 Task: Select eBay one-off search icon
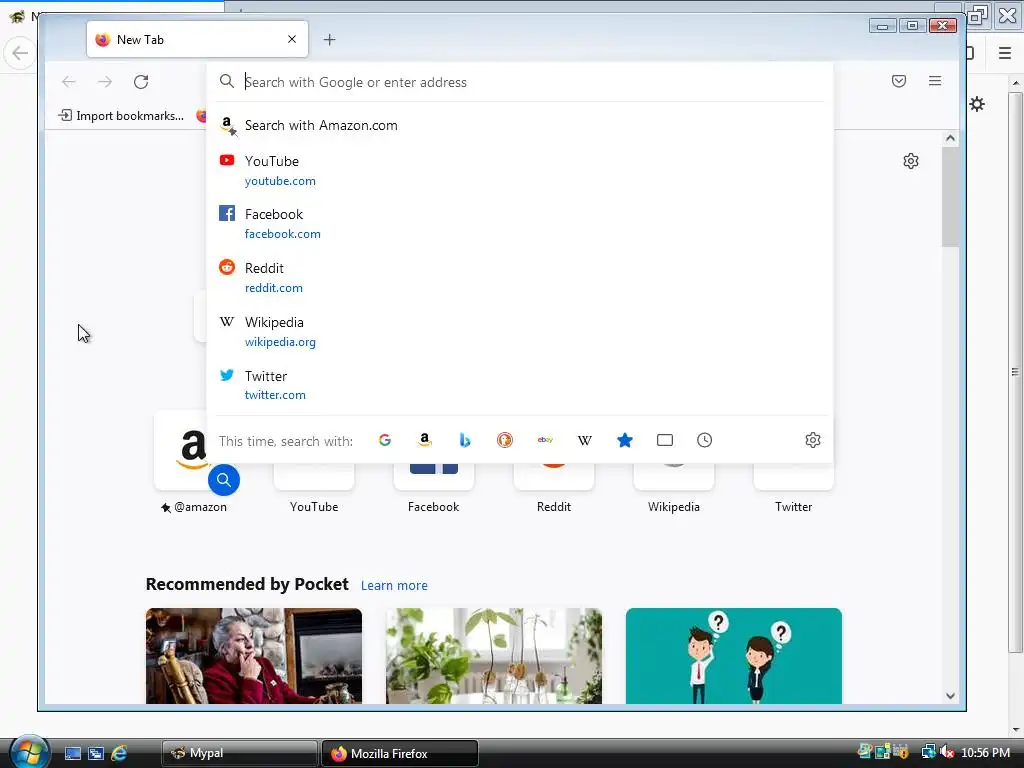pos(545,440)
